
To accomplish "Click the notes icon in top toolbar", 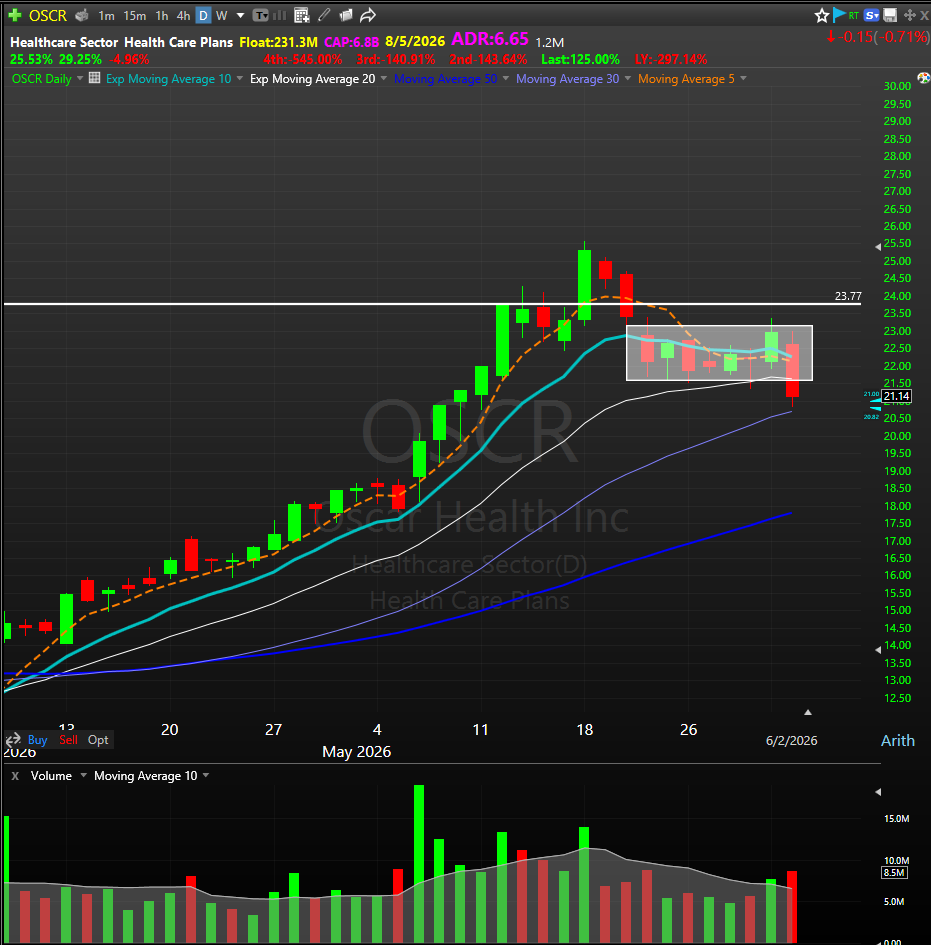I will pos(346,16).
